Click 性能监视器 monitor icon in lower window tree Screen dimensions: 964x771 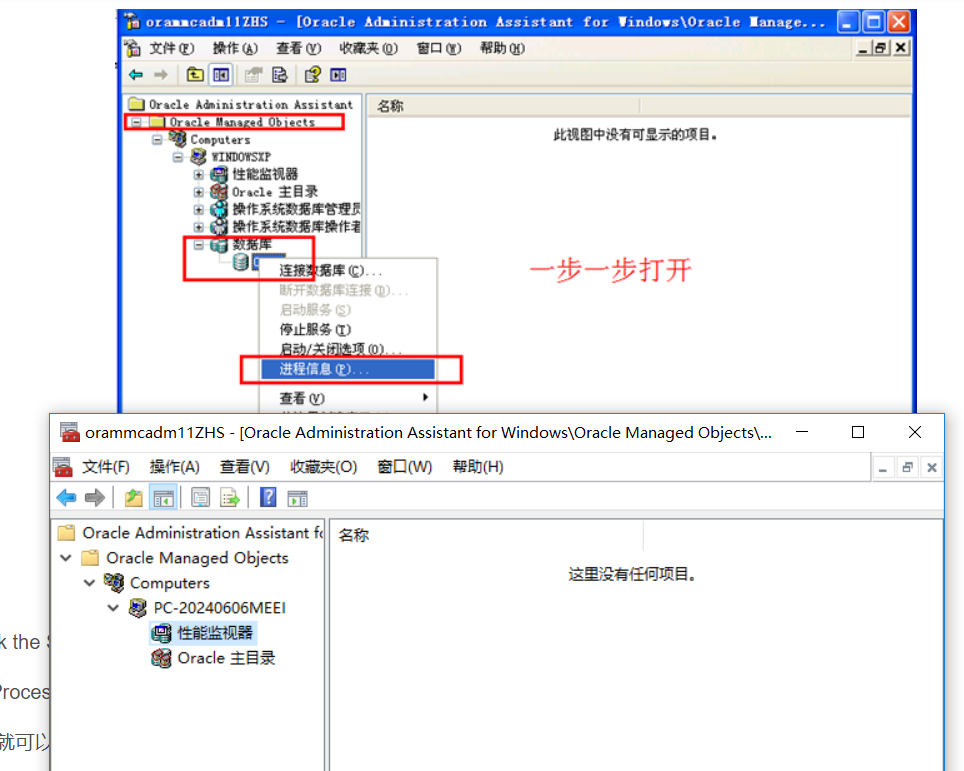click(161, 633)
